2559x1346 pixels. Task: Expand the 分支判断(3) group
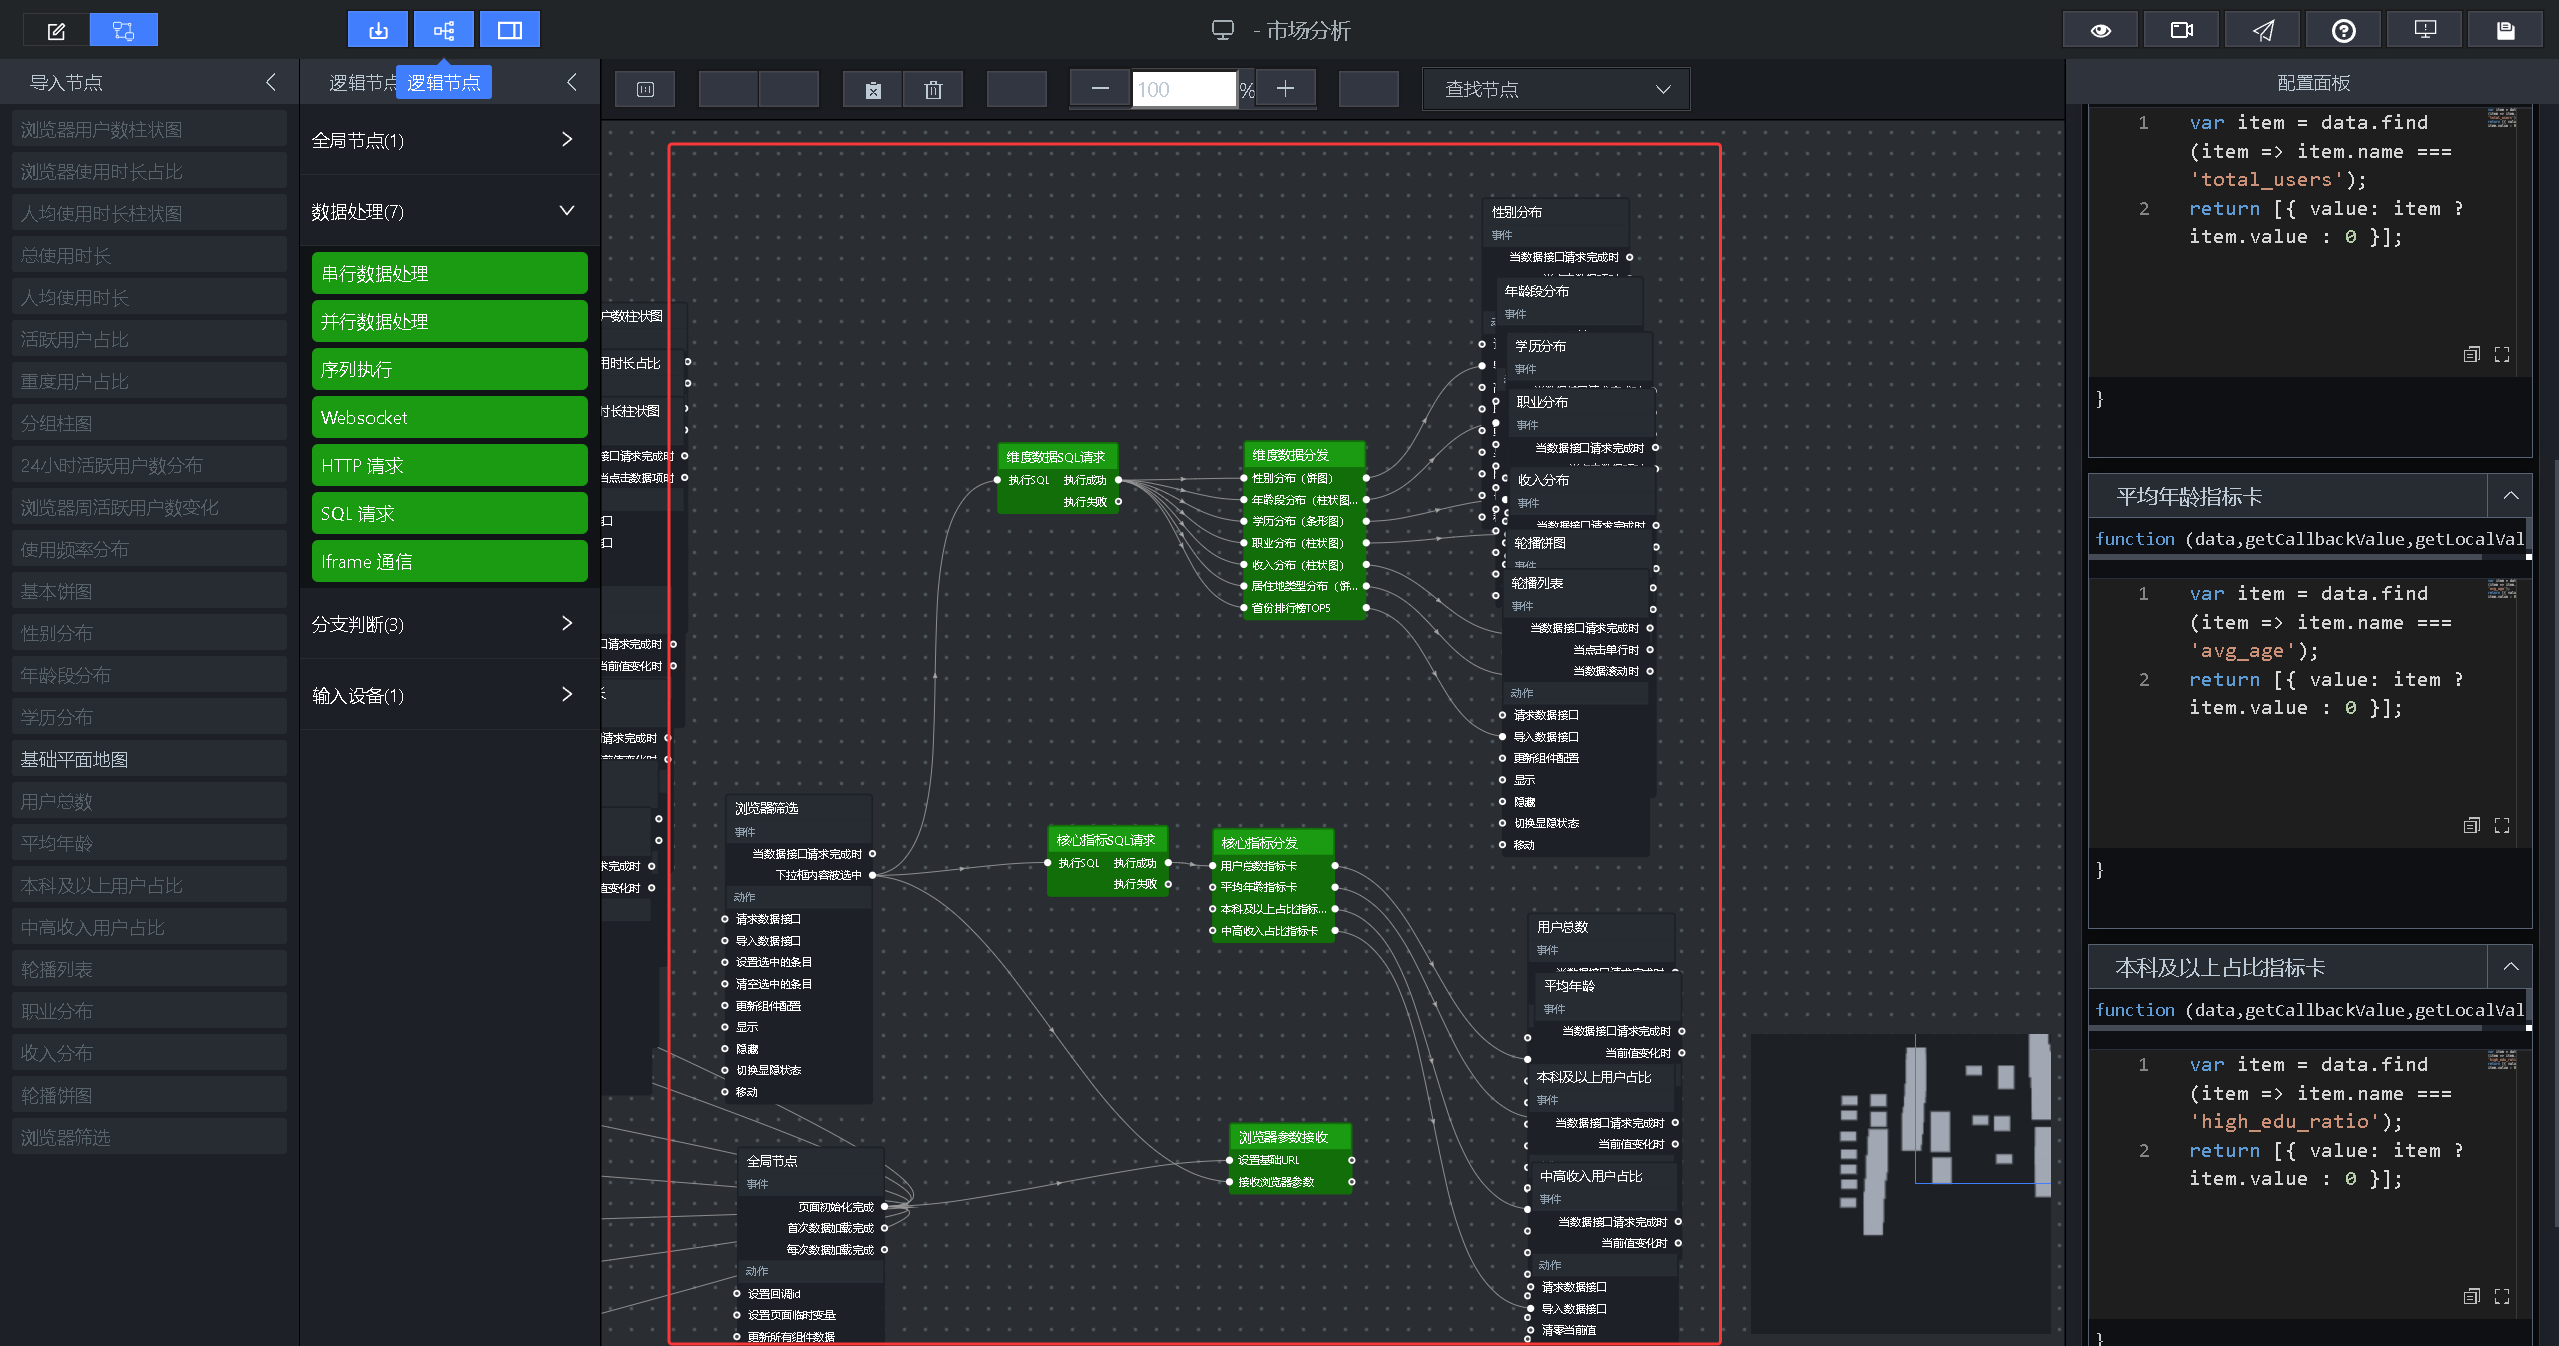[450, 624]
